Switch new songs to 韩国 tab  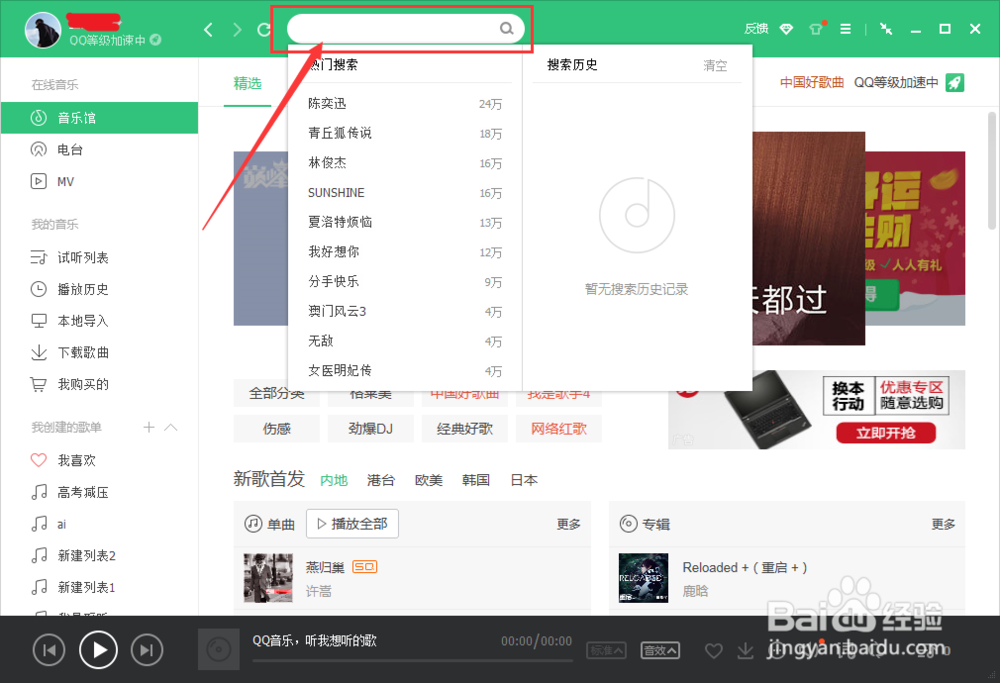click(x=476, y=480)
